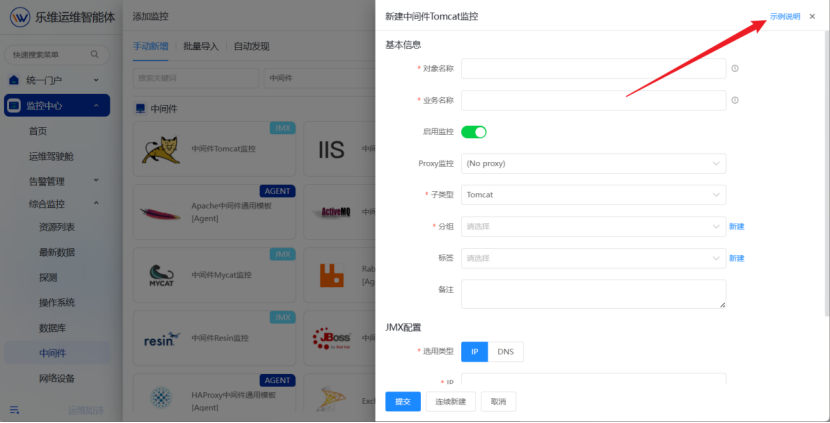Screen dimensions: 830x423
Task: Select the resin logo
Action: click(x=162, y=339)
